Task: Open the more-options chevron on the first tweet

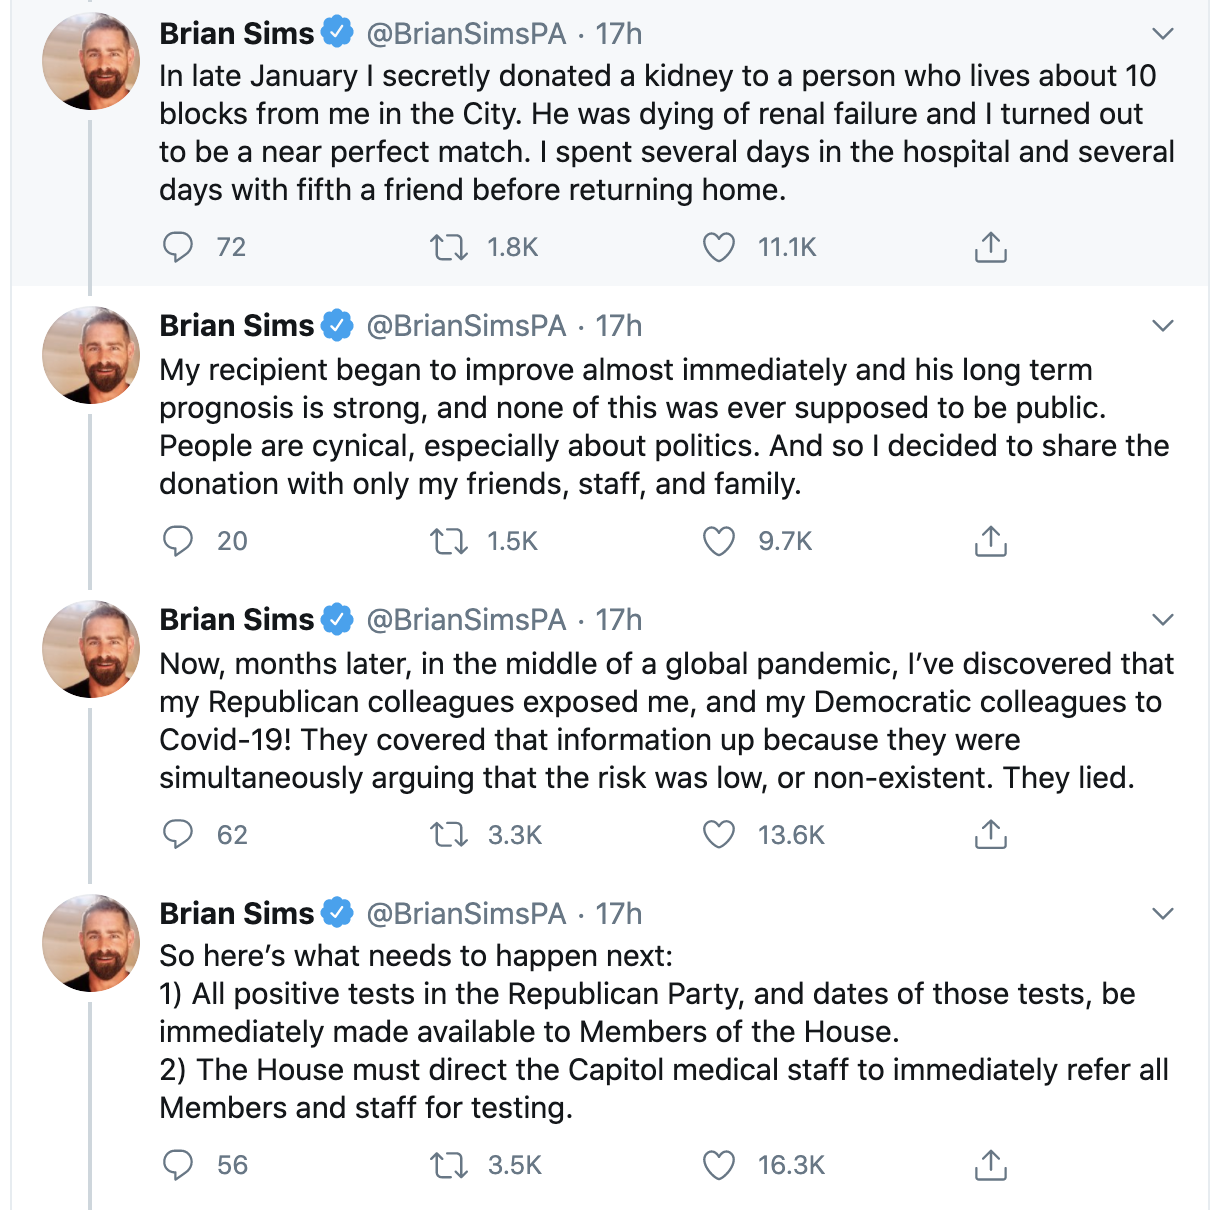Action: [1162, 34]
